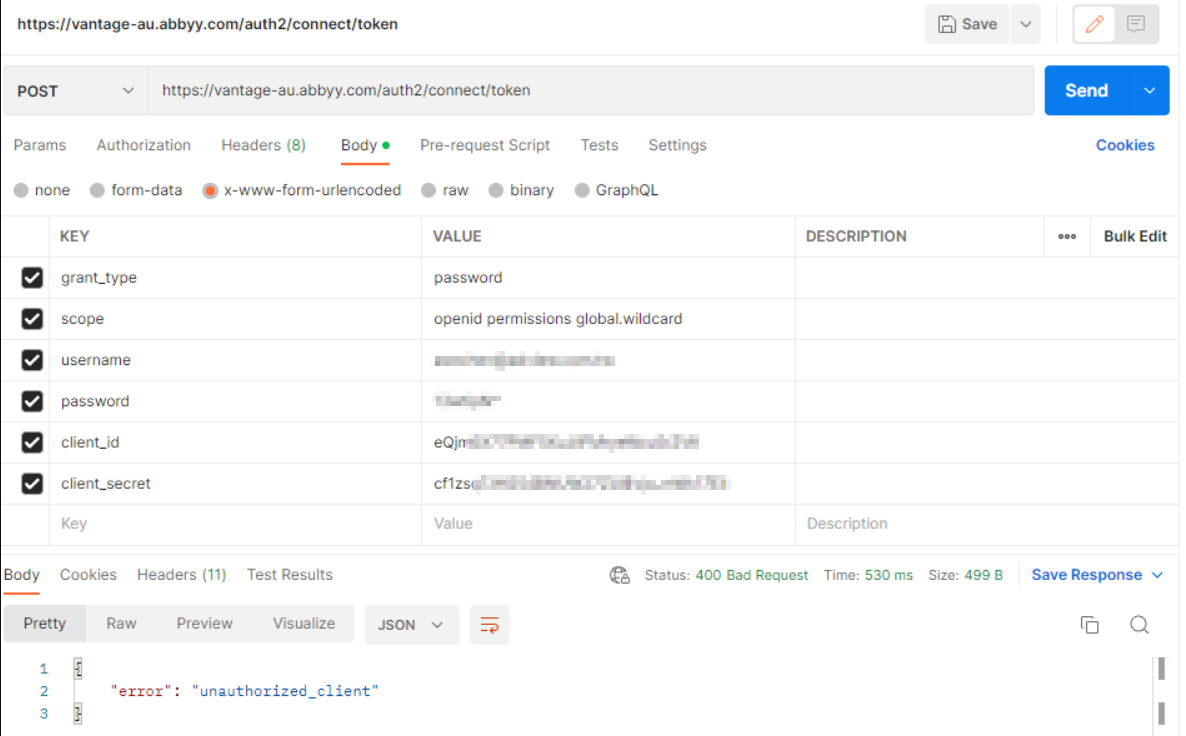Select the response Body tab

pyautogui.click(x=21, y=575)
